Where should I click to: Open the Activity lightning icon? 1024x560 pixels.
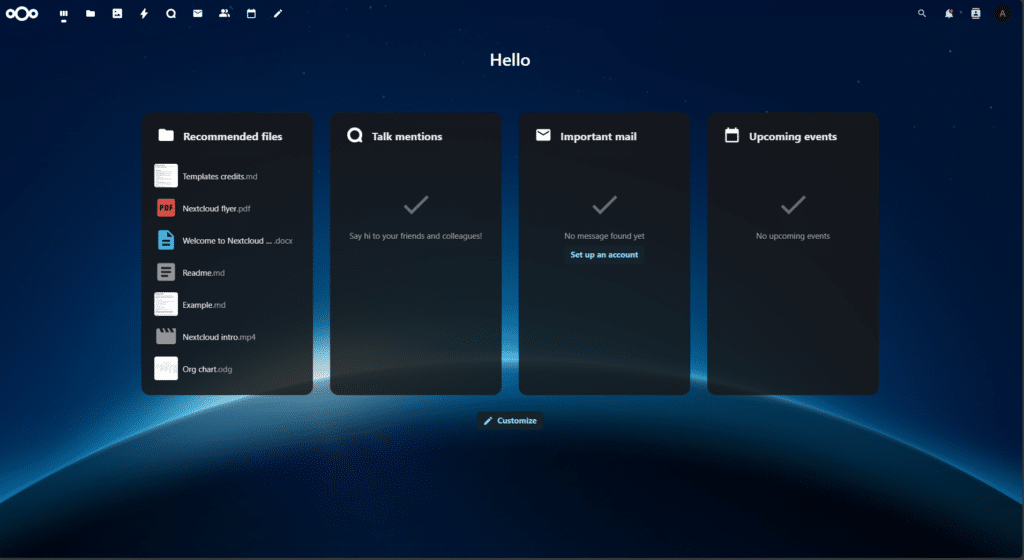pos(144,13)
